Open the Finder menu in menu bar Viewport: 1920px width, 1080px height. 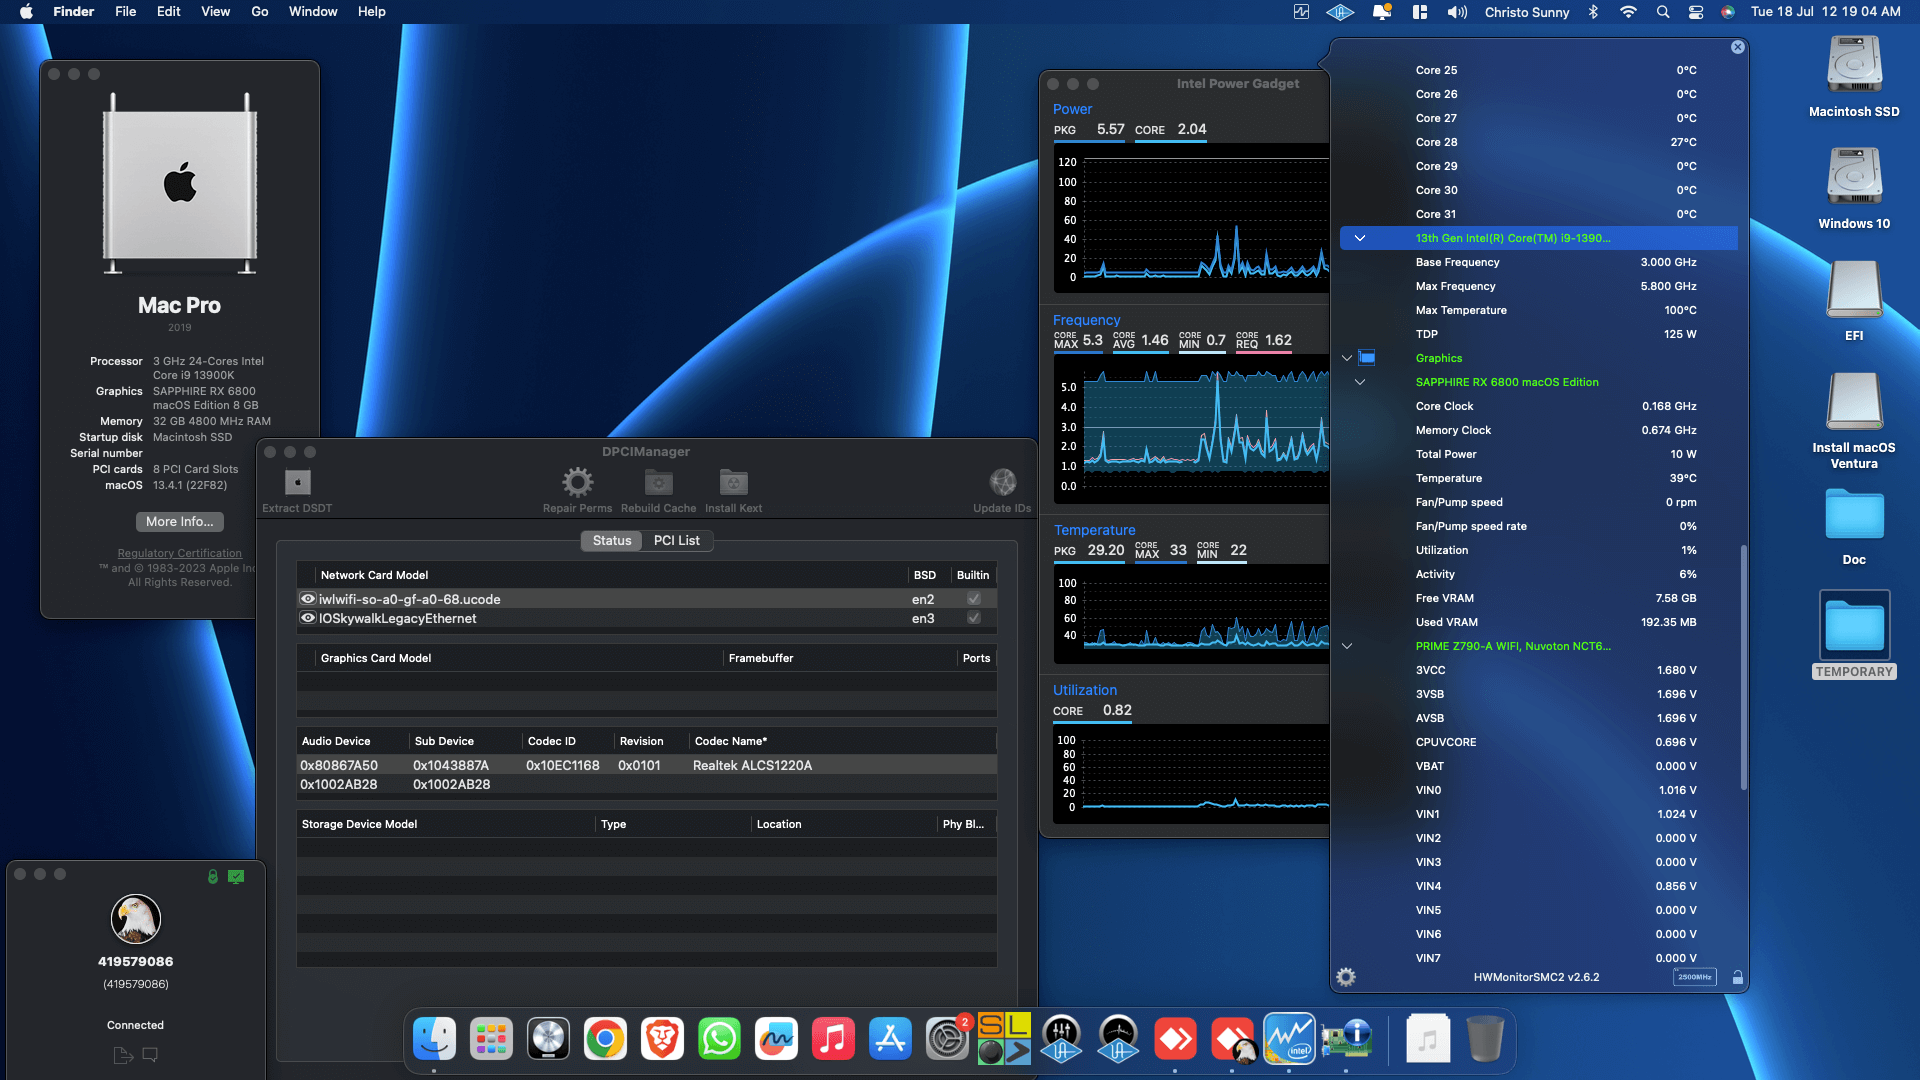[73, 12]
